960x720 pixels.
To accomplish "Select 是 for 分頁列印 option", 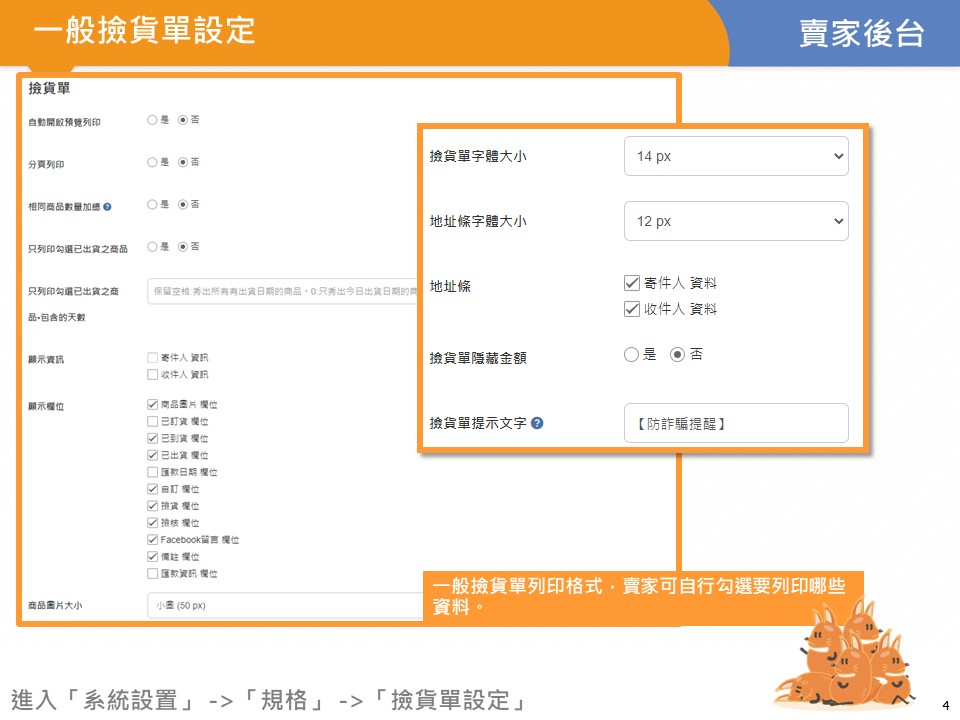I will point(152,162).
